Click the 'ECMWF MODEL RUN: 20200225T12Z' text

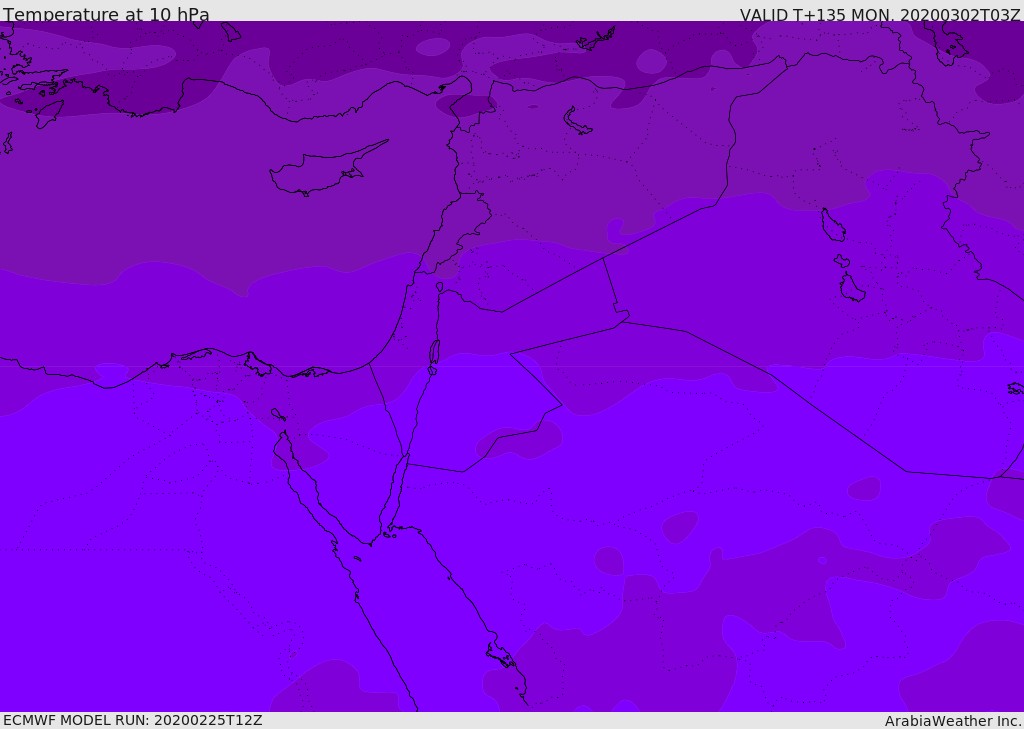(x=133, y=720)
